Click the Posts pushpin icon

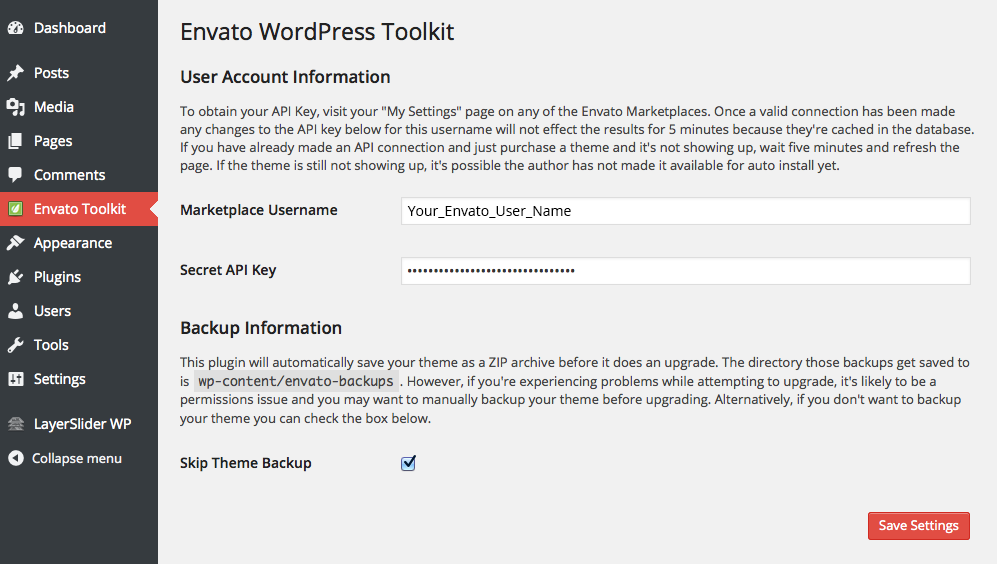click(x=15, y=73)
